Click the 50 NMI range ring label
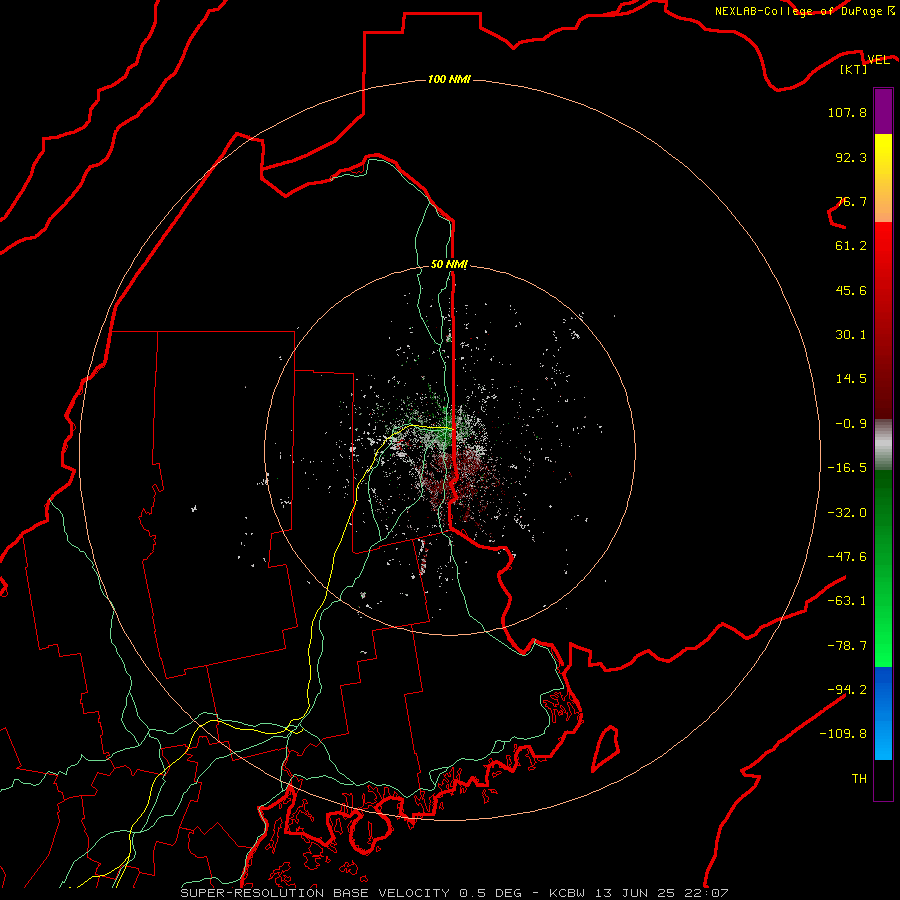The image size is (900, 900). click(x=449, y=264)
